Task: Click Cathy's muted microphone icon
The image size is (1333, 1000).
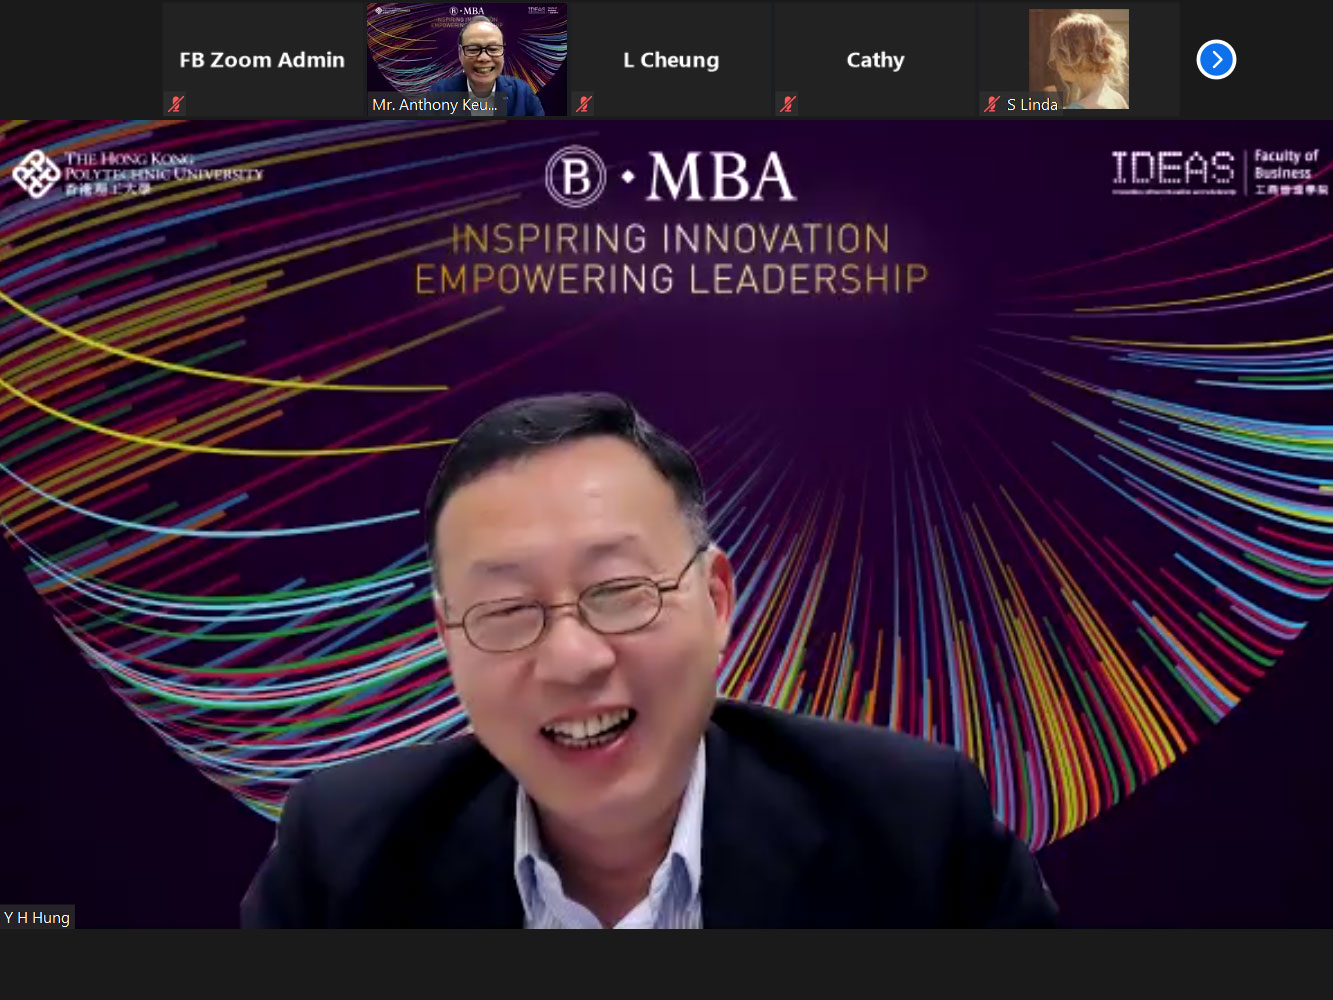Action: [x=788, y=104]
